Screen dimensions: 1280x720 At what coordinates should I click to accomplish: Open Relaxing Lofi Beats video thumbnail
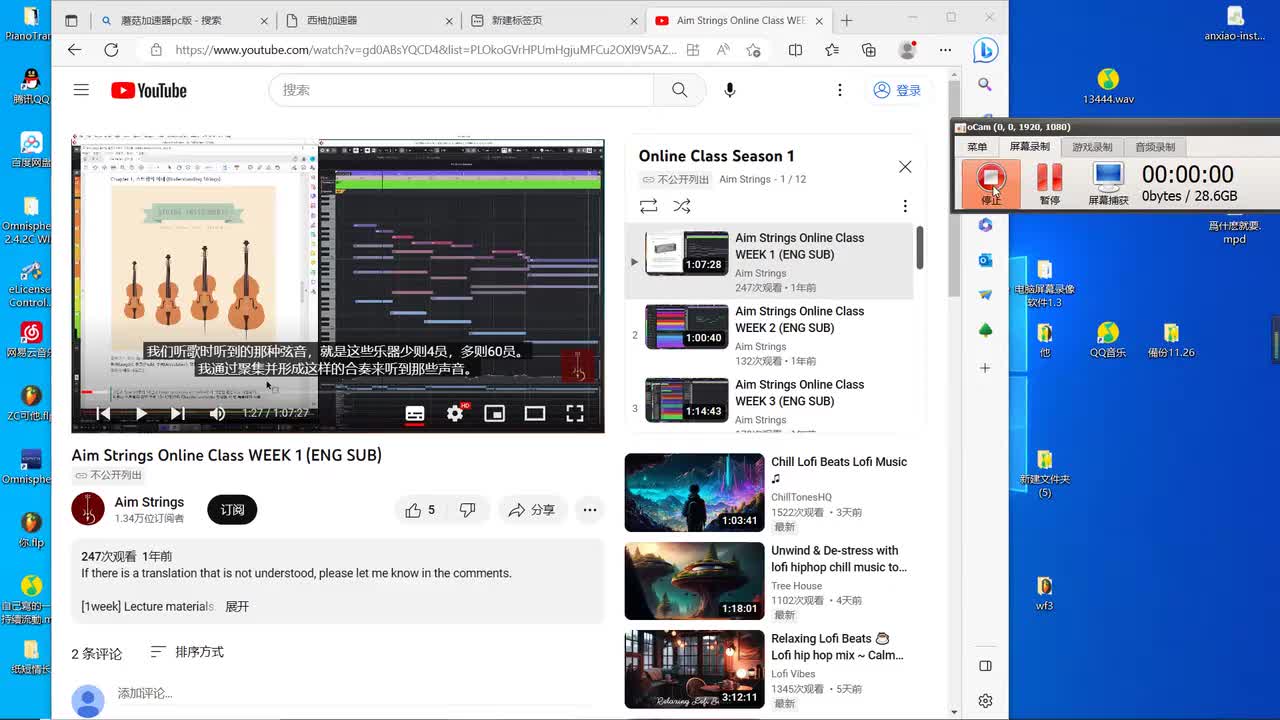(694, 669)
